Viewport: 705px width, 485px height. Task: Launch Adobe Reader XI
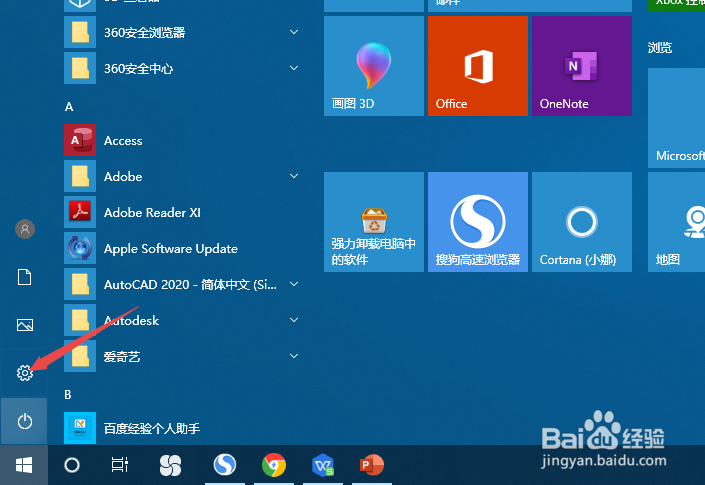[182, 212]
